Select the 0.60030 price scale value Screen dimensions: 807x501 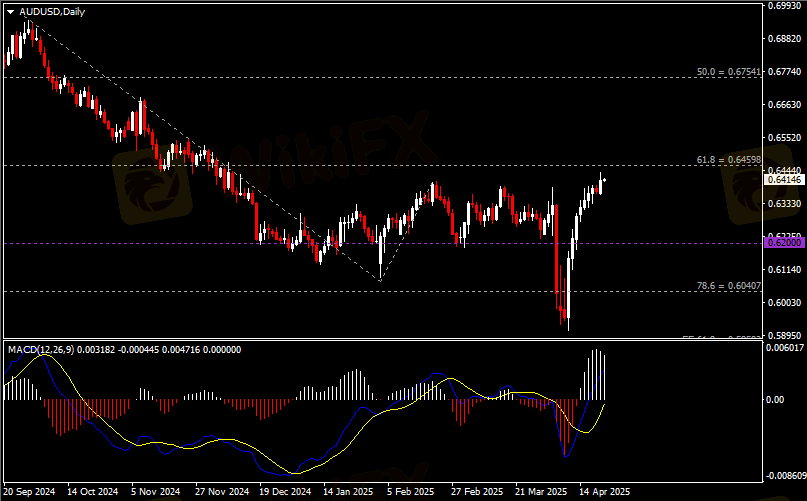(x=784, y=302)
